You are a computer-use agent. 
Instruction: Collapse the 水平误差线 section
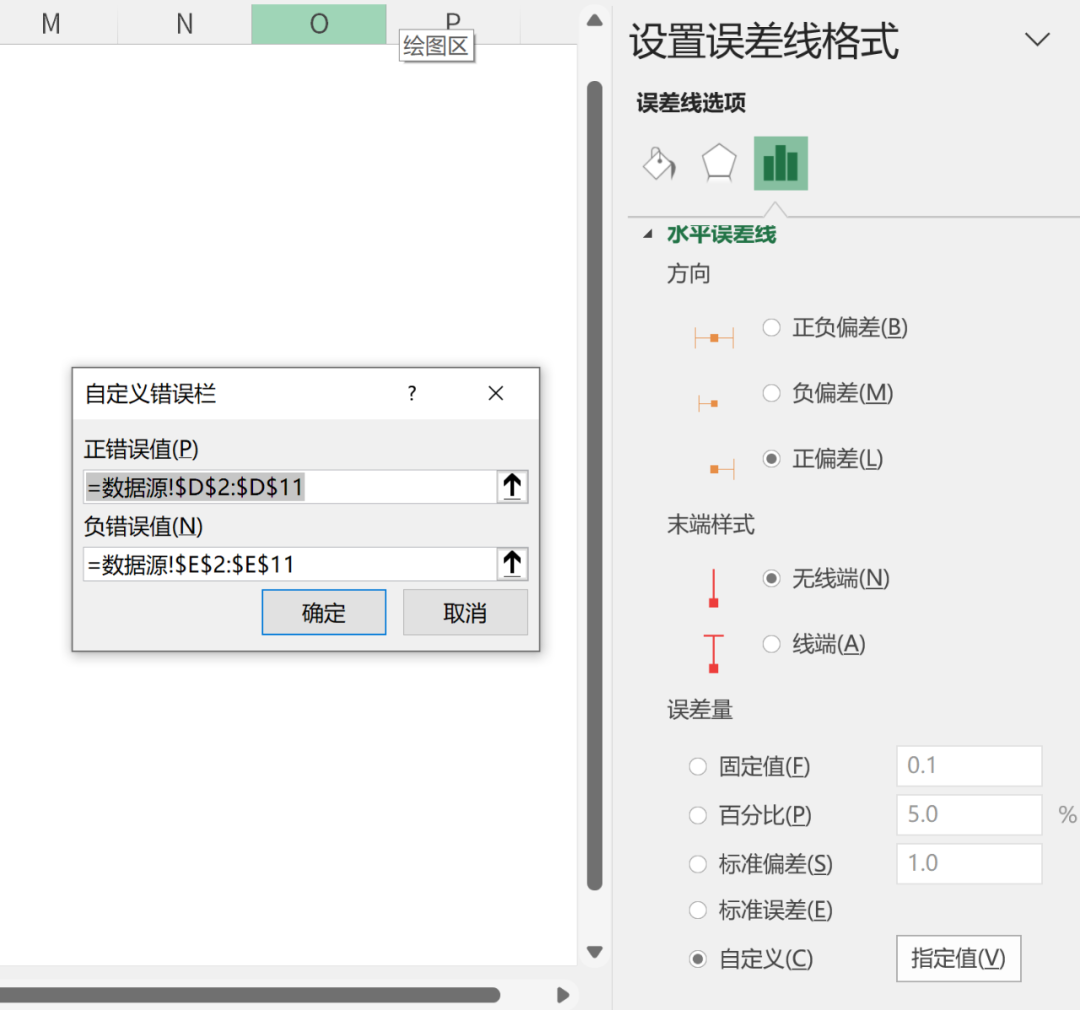(649, 235)
